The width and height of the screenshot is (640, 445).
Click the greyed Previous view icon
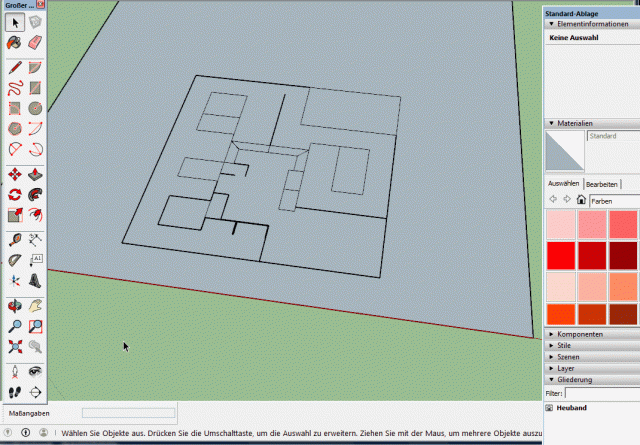(x=35, y=347)
